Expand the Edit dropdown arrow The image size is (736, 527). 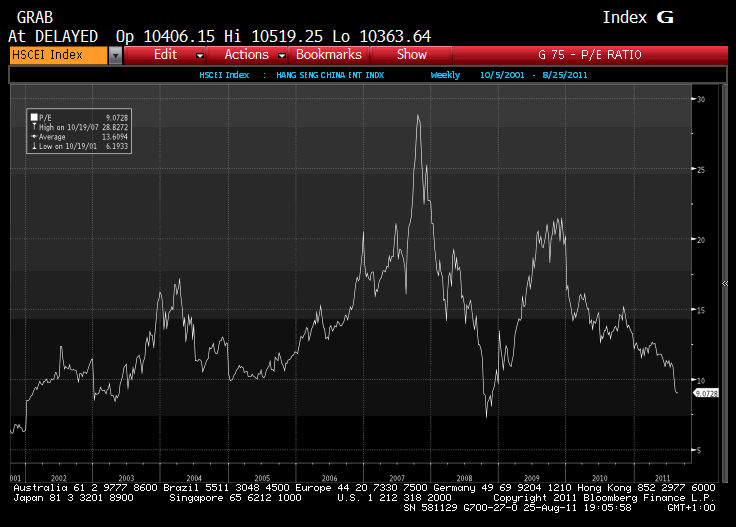coord(199,56)
